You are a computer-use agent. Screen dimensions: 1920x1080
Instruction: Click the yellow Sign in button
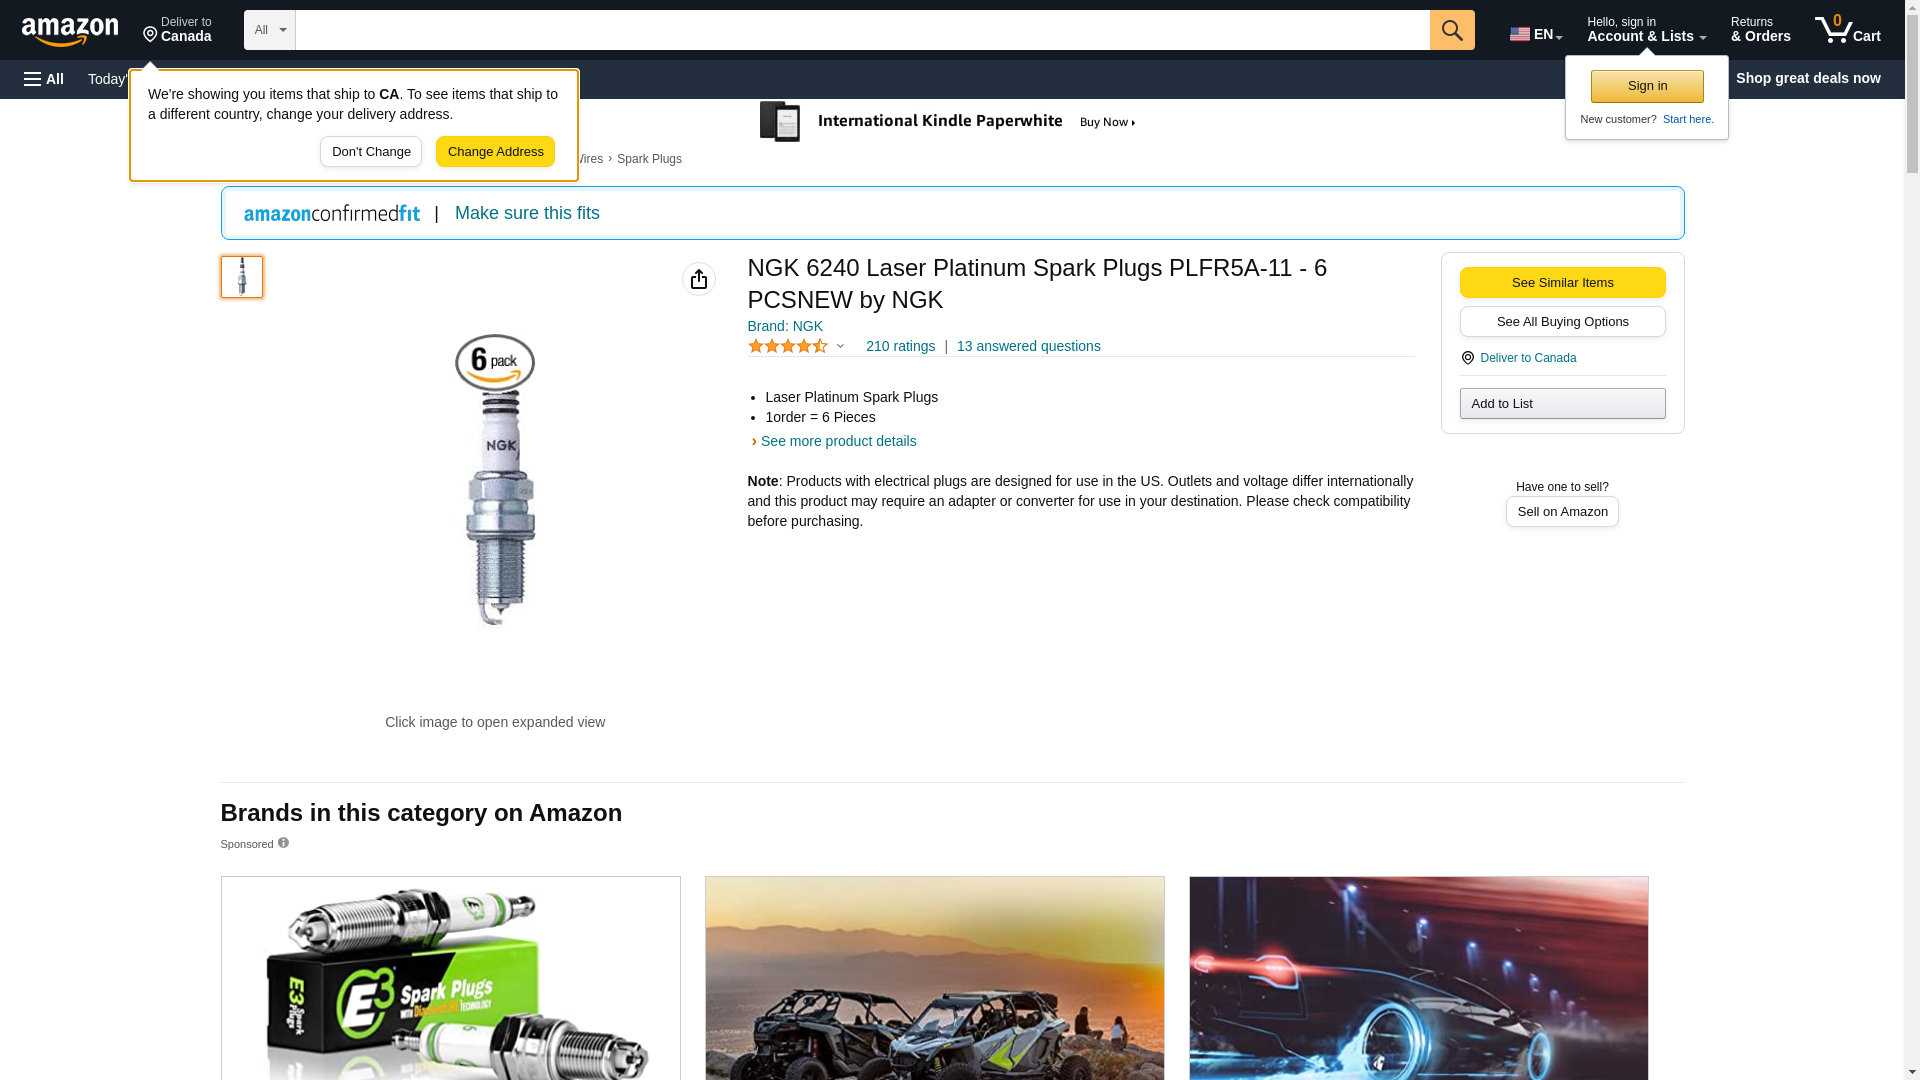(1646, 86)
